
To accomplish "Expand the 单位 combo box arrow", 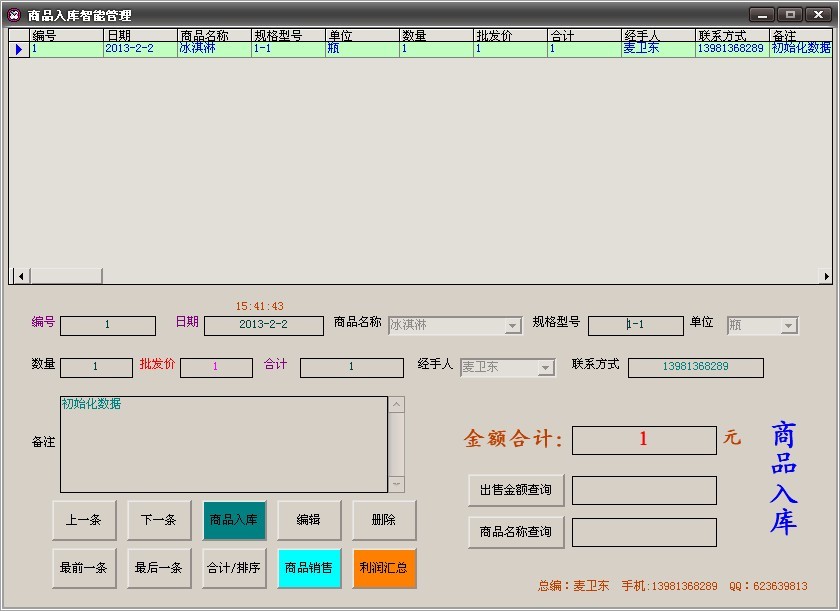I will click(789, 325).
